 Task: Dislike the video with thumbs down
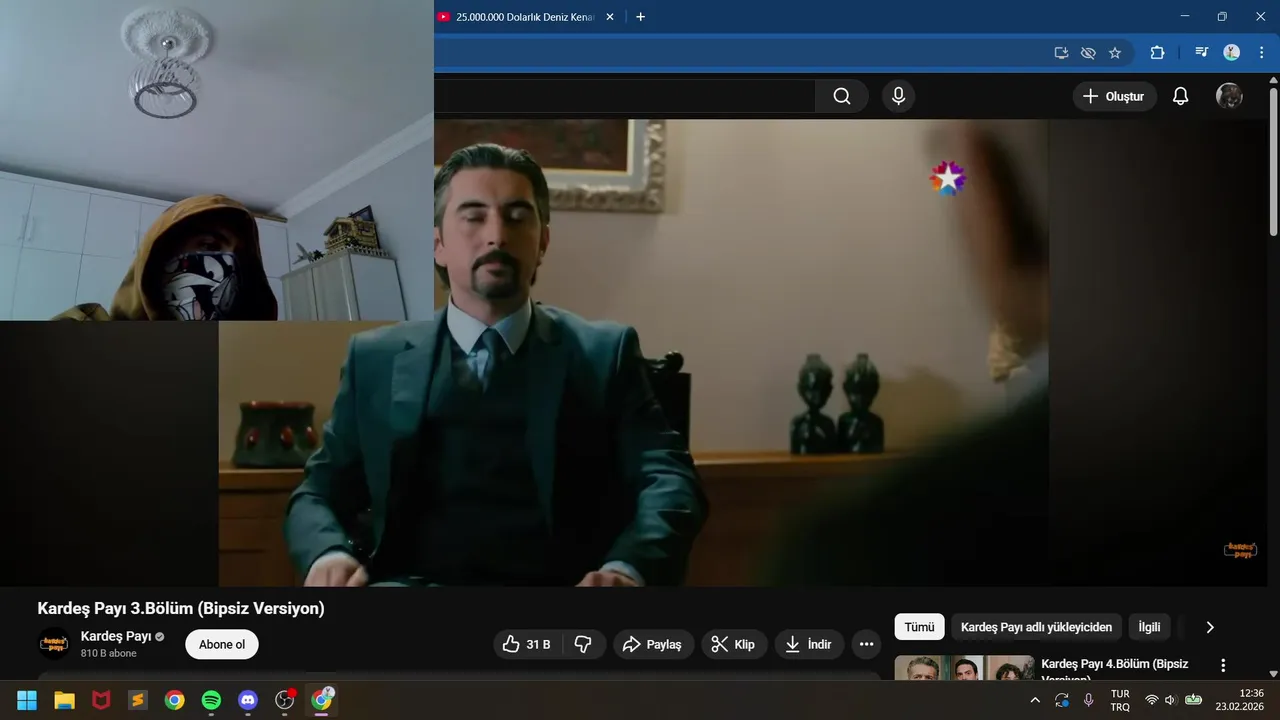click(x=584, y=644)
